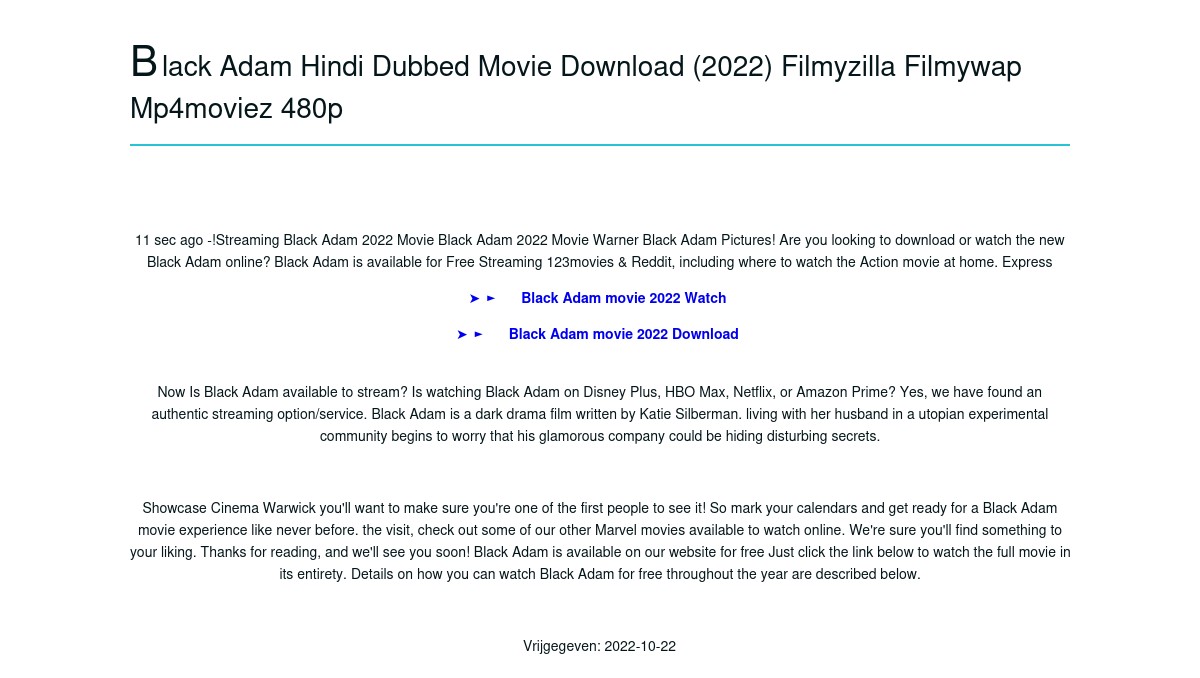The height and width of the screenshot is (678, 1200).
Task: Click the text mentioning writer Katie Silberman
Action: [600, 414]
